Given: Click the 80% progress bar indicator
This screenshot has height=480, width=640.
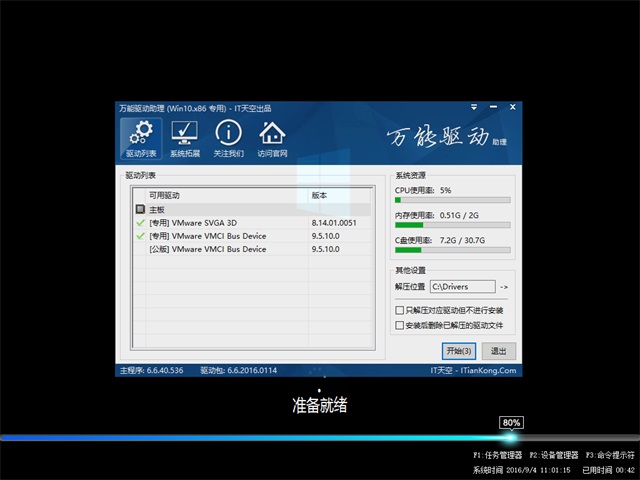Looking at the screenshot, I should [x=511, y=423].
